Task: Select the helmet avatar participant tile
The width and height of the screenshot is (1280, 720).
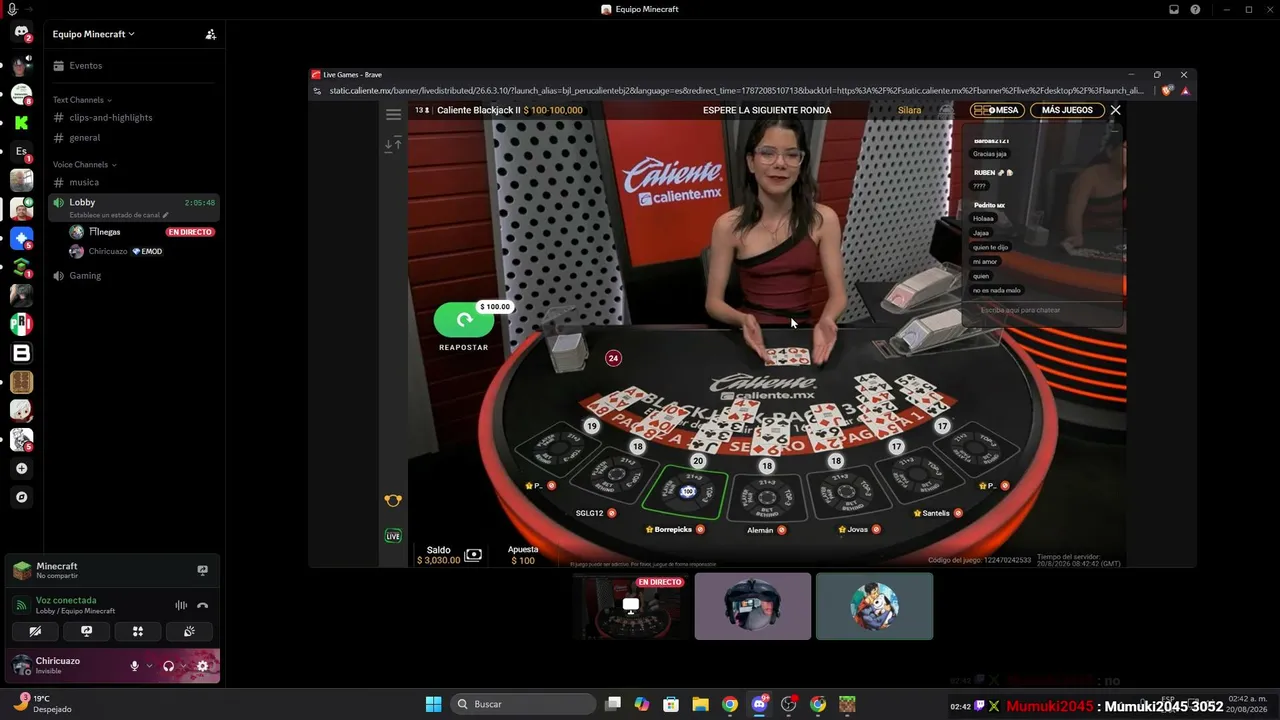Action: pos(753,606)
